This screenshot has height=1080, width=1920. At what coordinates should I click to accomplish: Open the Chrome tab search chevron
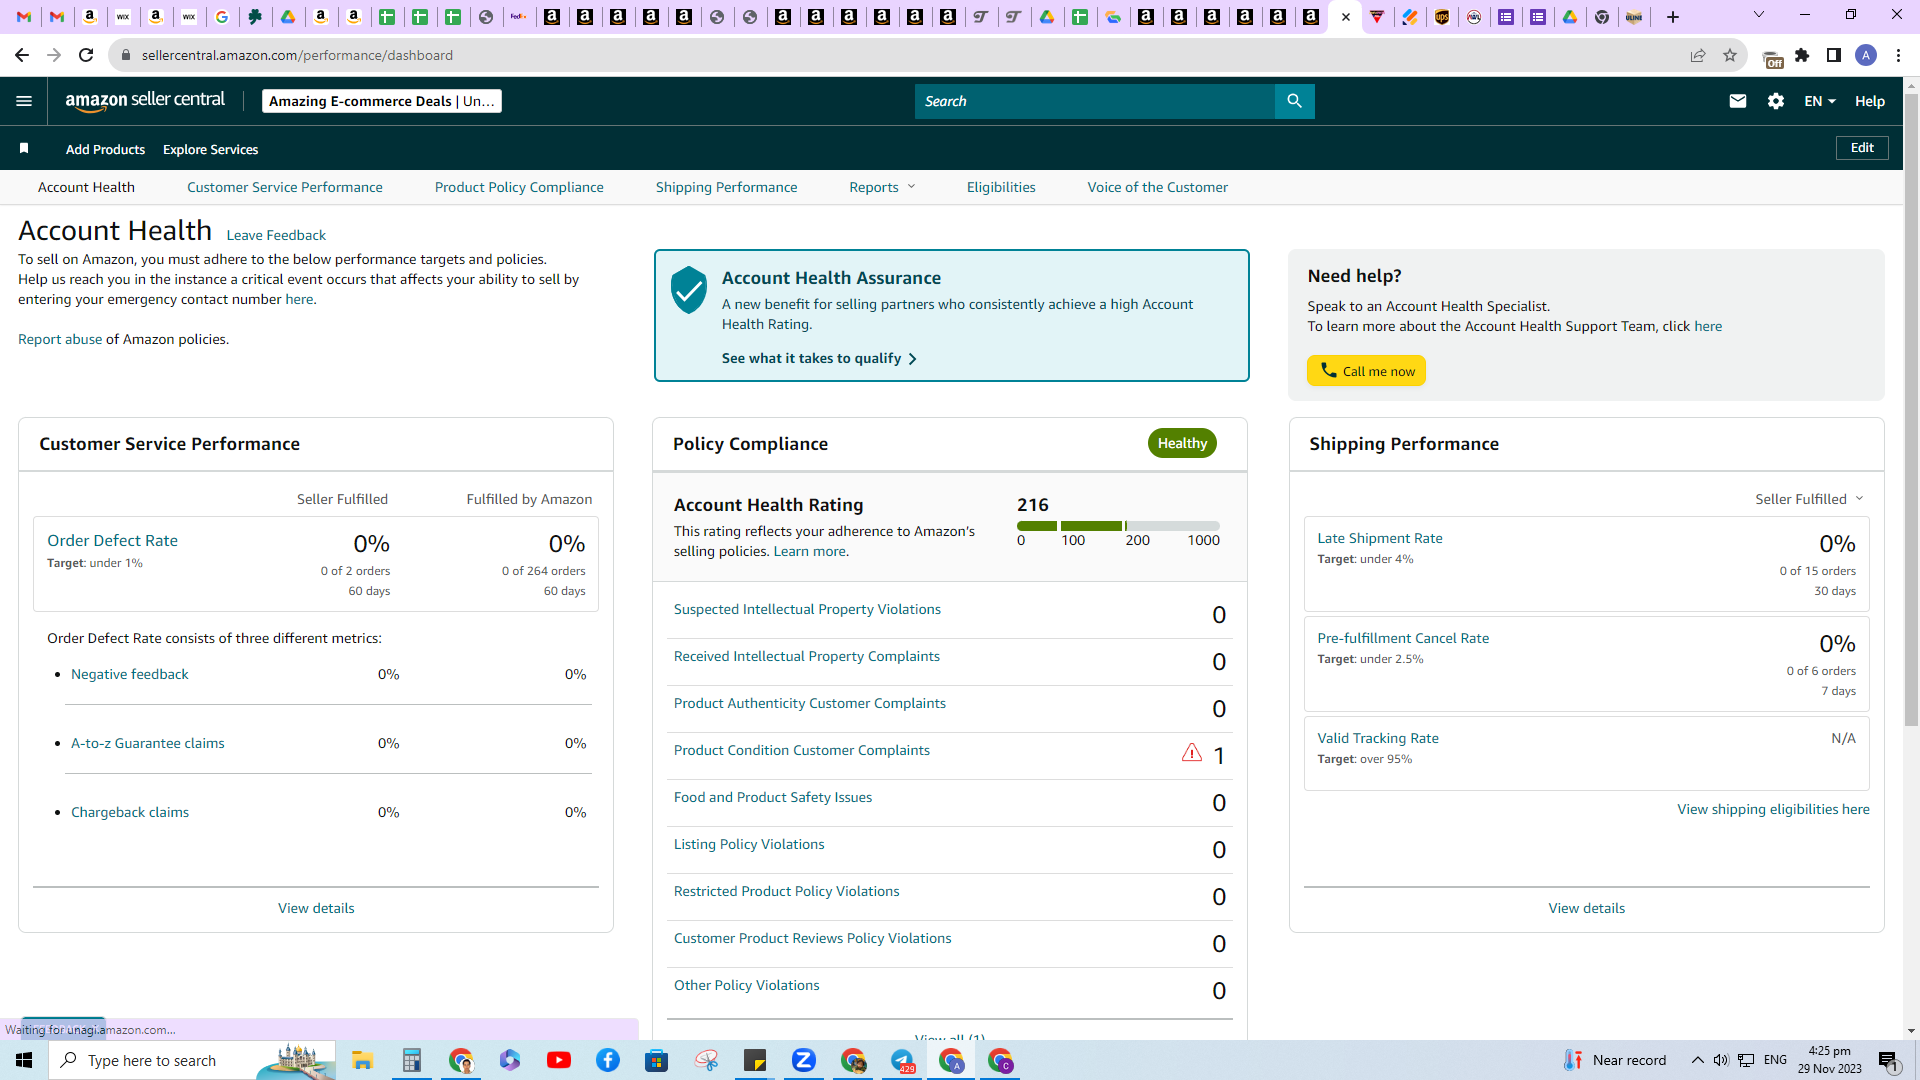(1759, 15)
